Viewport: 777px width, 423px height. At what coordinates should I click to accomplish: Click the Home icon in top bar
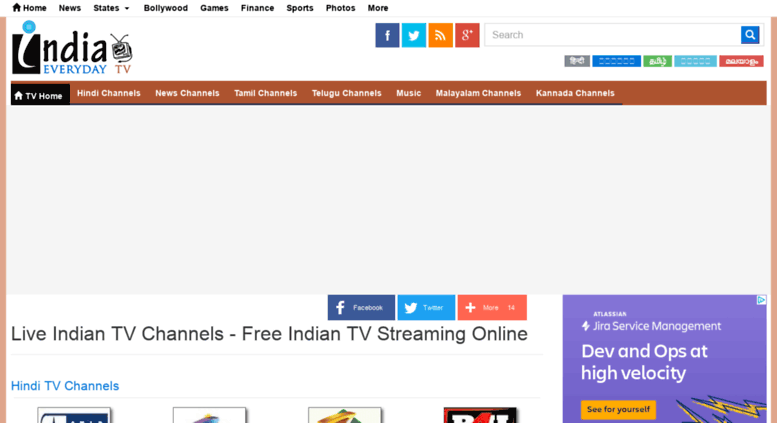click(29, 8)
